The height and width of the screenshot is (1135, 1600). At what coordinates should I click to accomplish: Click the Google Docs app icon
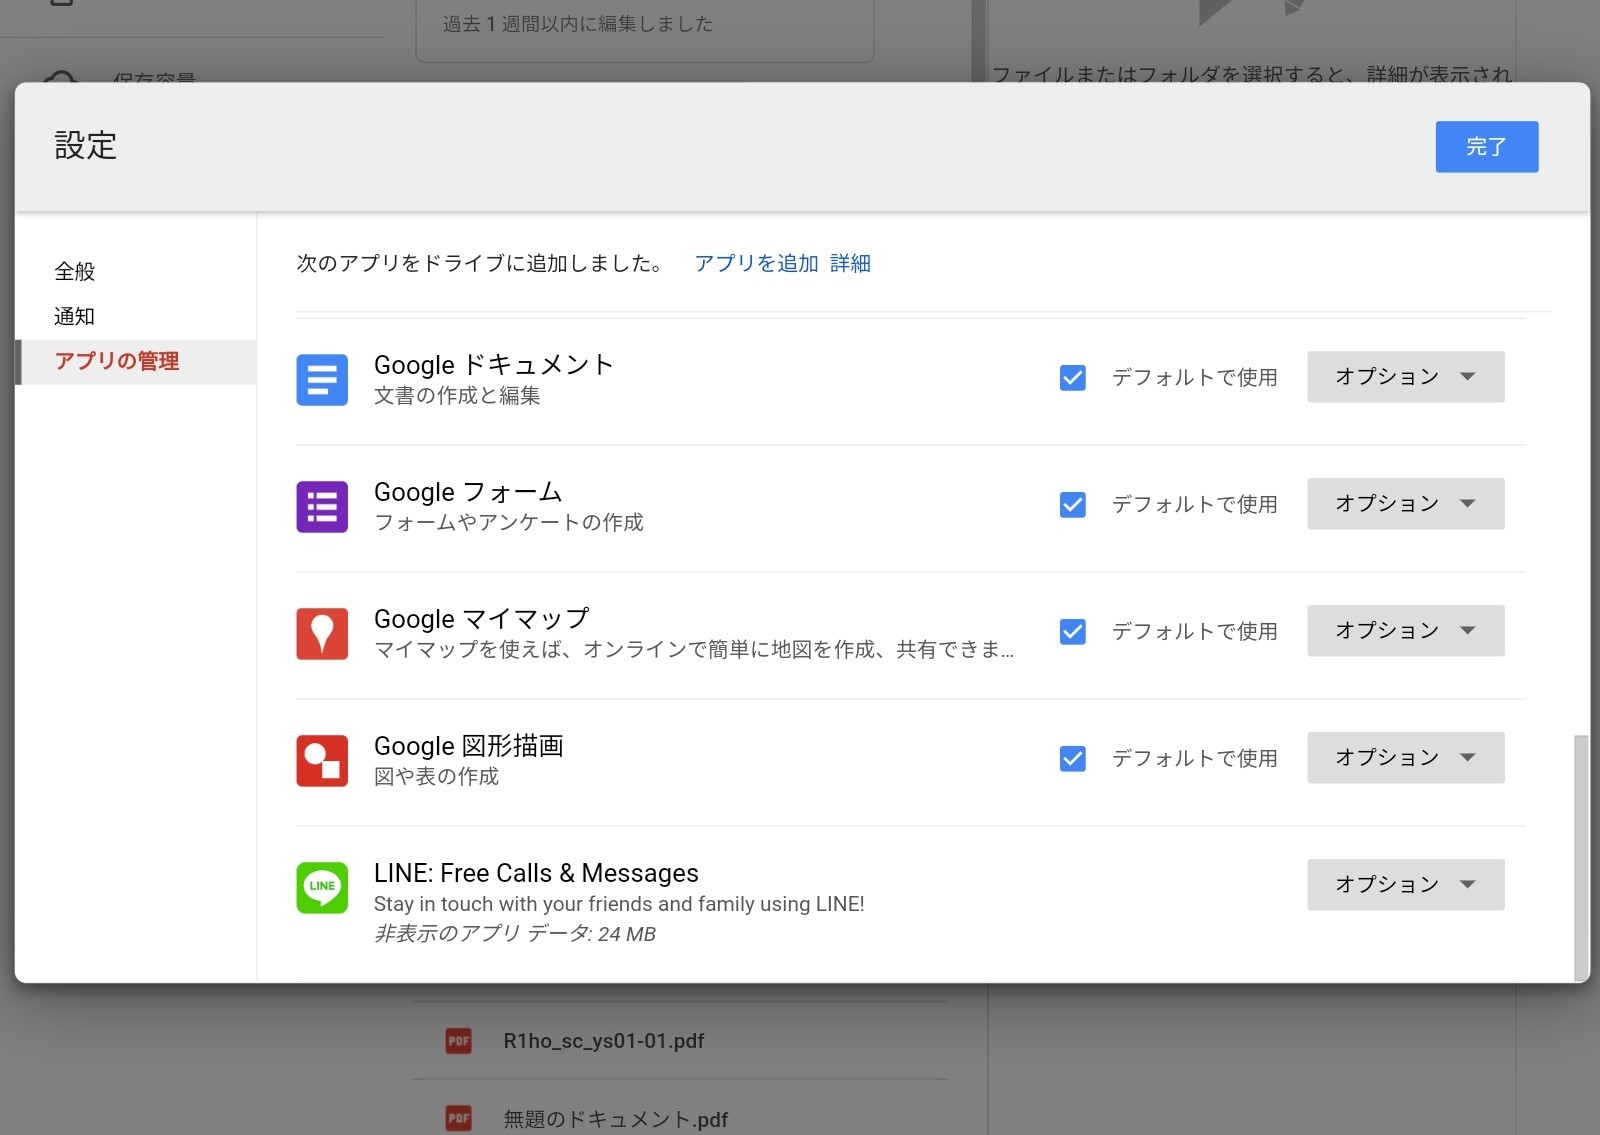tap(322, 380)
